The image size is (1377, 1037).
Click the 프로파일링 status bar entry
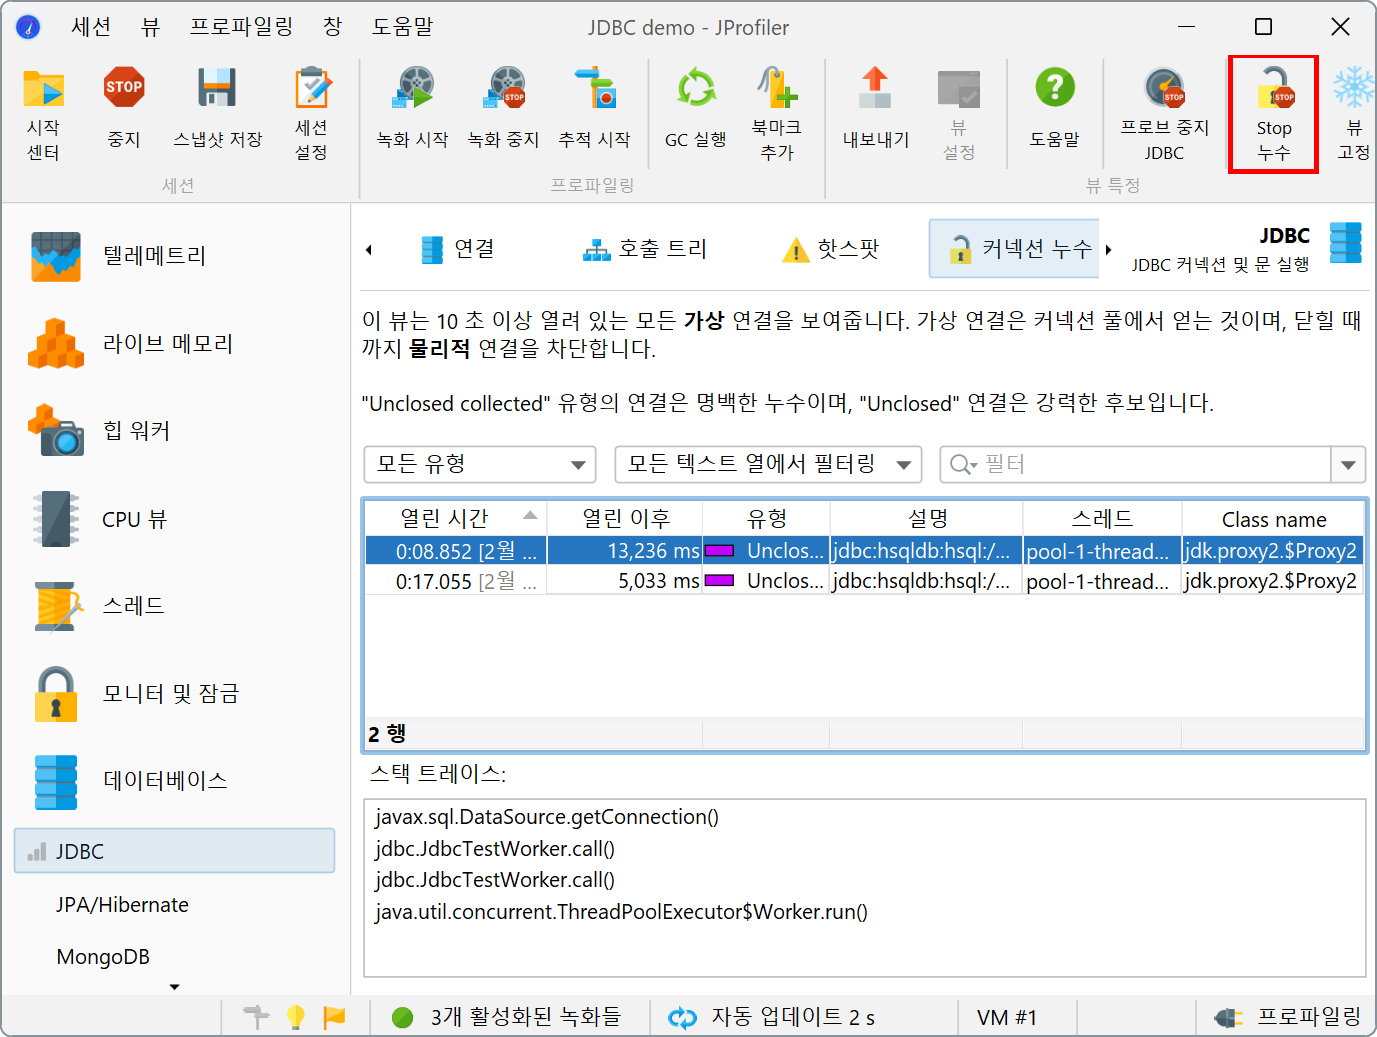point(1287,1017)
